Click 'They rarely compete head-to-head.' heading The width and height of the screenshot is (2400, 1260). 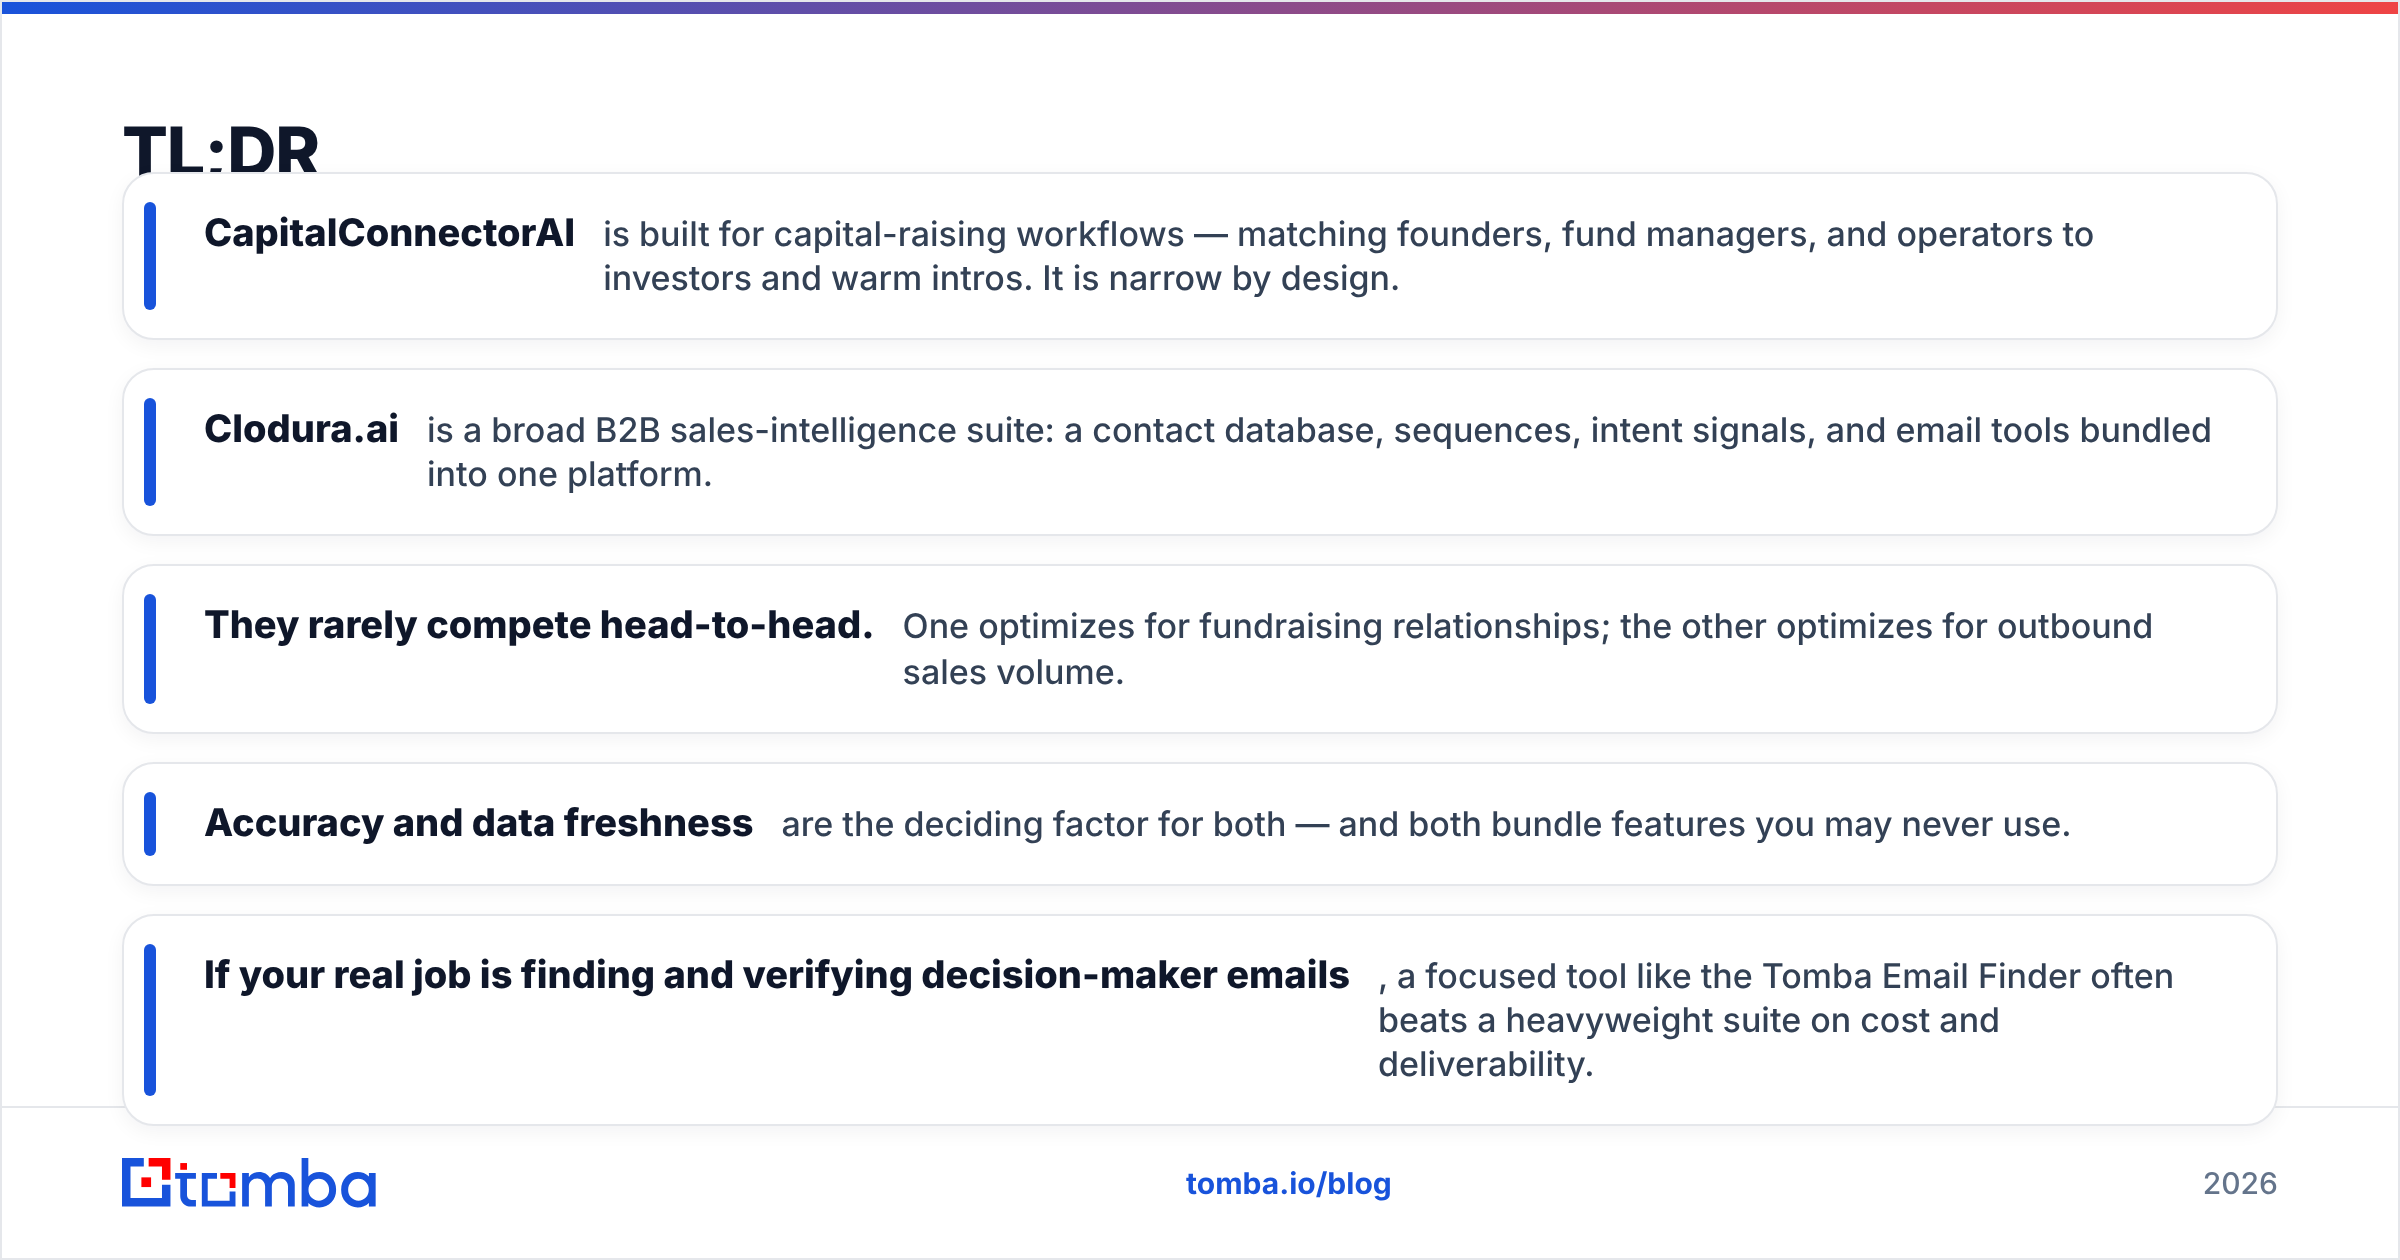539,625
